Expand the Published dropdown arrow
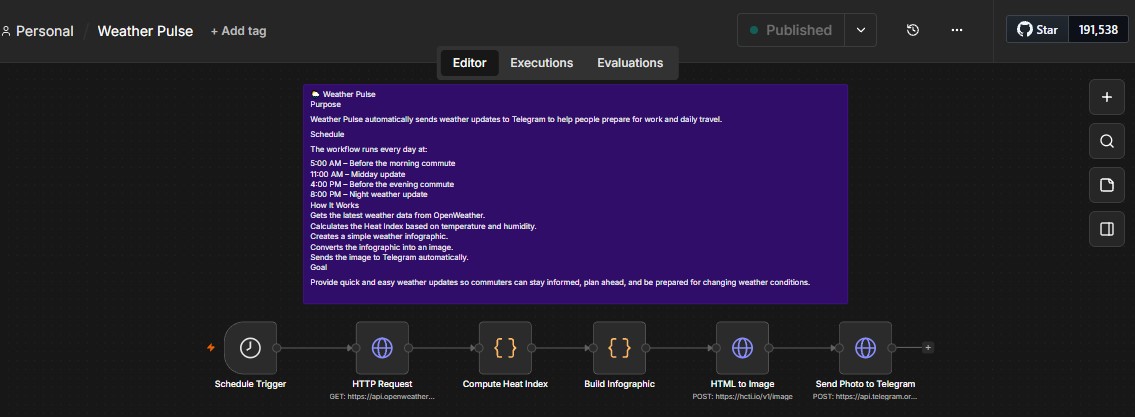1135x417 pixels. [x=861, y=30]
